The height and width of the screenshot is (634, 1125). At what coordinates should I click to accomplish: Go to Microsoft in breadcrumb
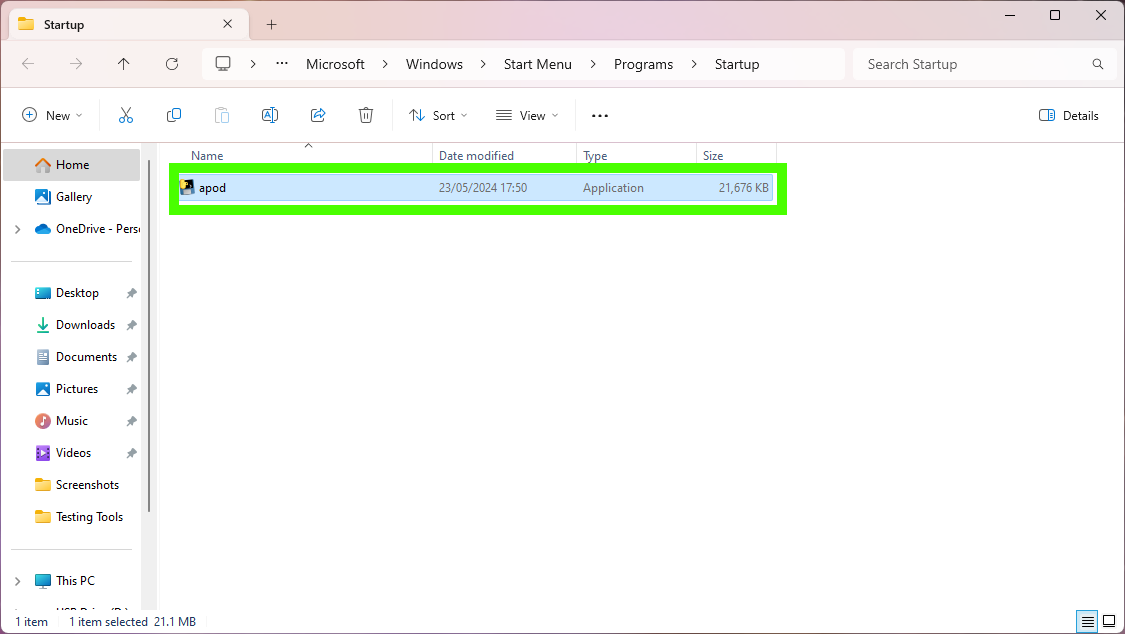click(x=335, y=64)
